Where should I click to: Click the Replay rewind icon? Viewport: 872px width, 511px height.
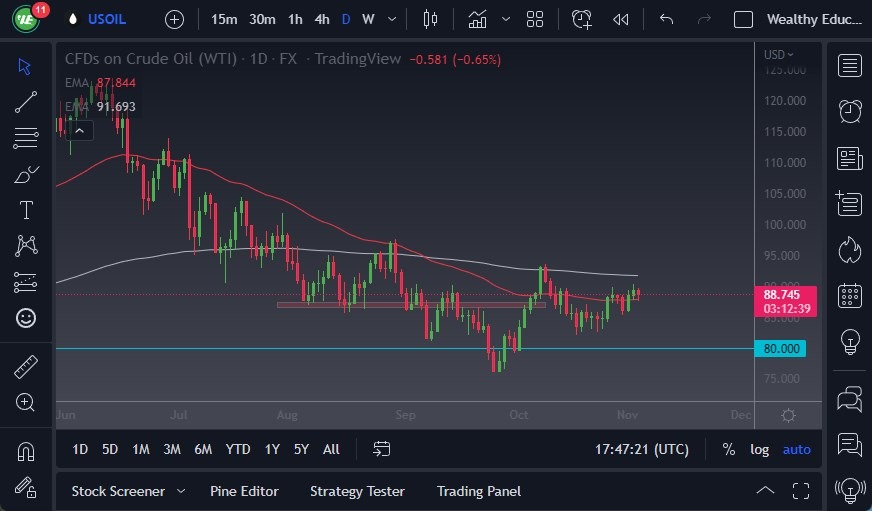tap(621, 19)
